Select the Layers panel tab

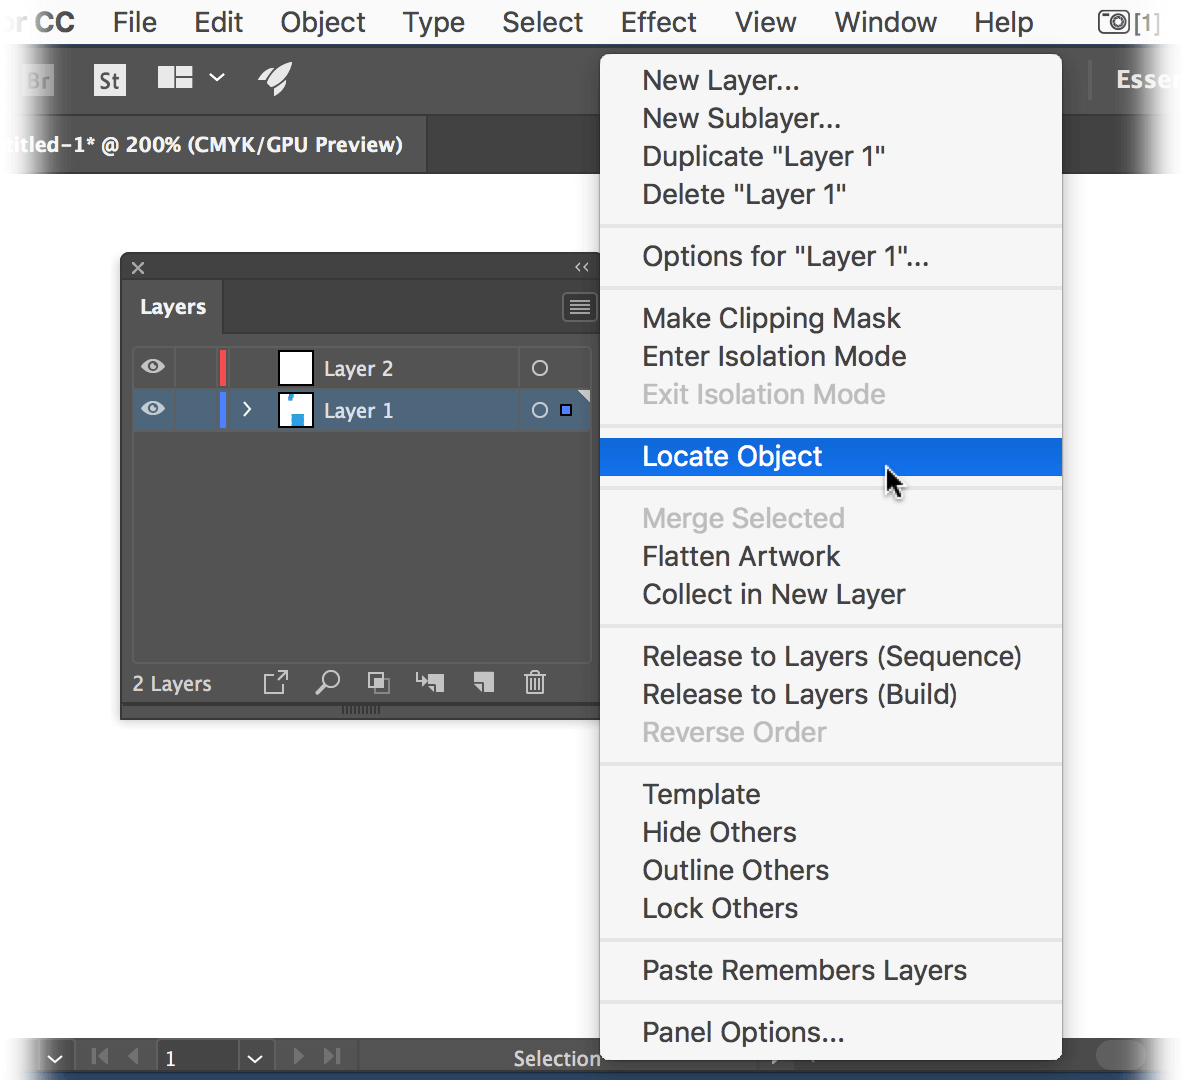pos(173,306)
